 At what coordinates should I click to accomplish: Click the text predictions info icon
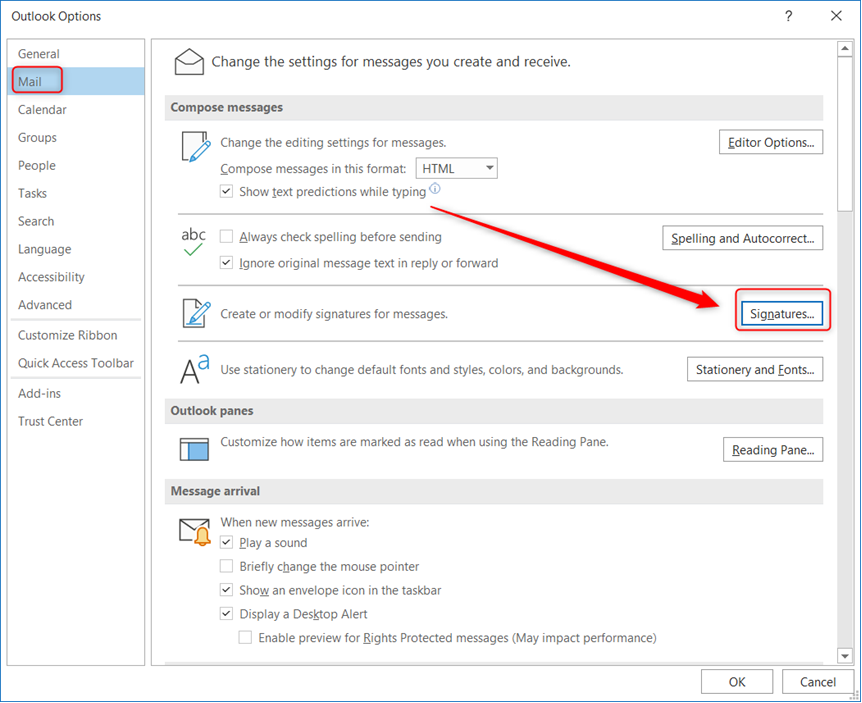(x=435, y=189)
